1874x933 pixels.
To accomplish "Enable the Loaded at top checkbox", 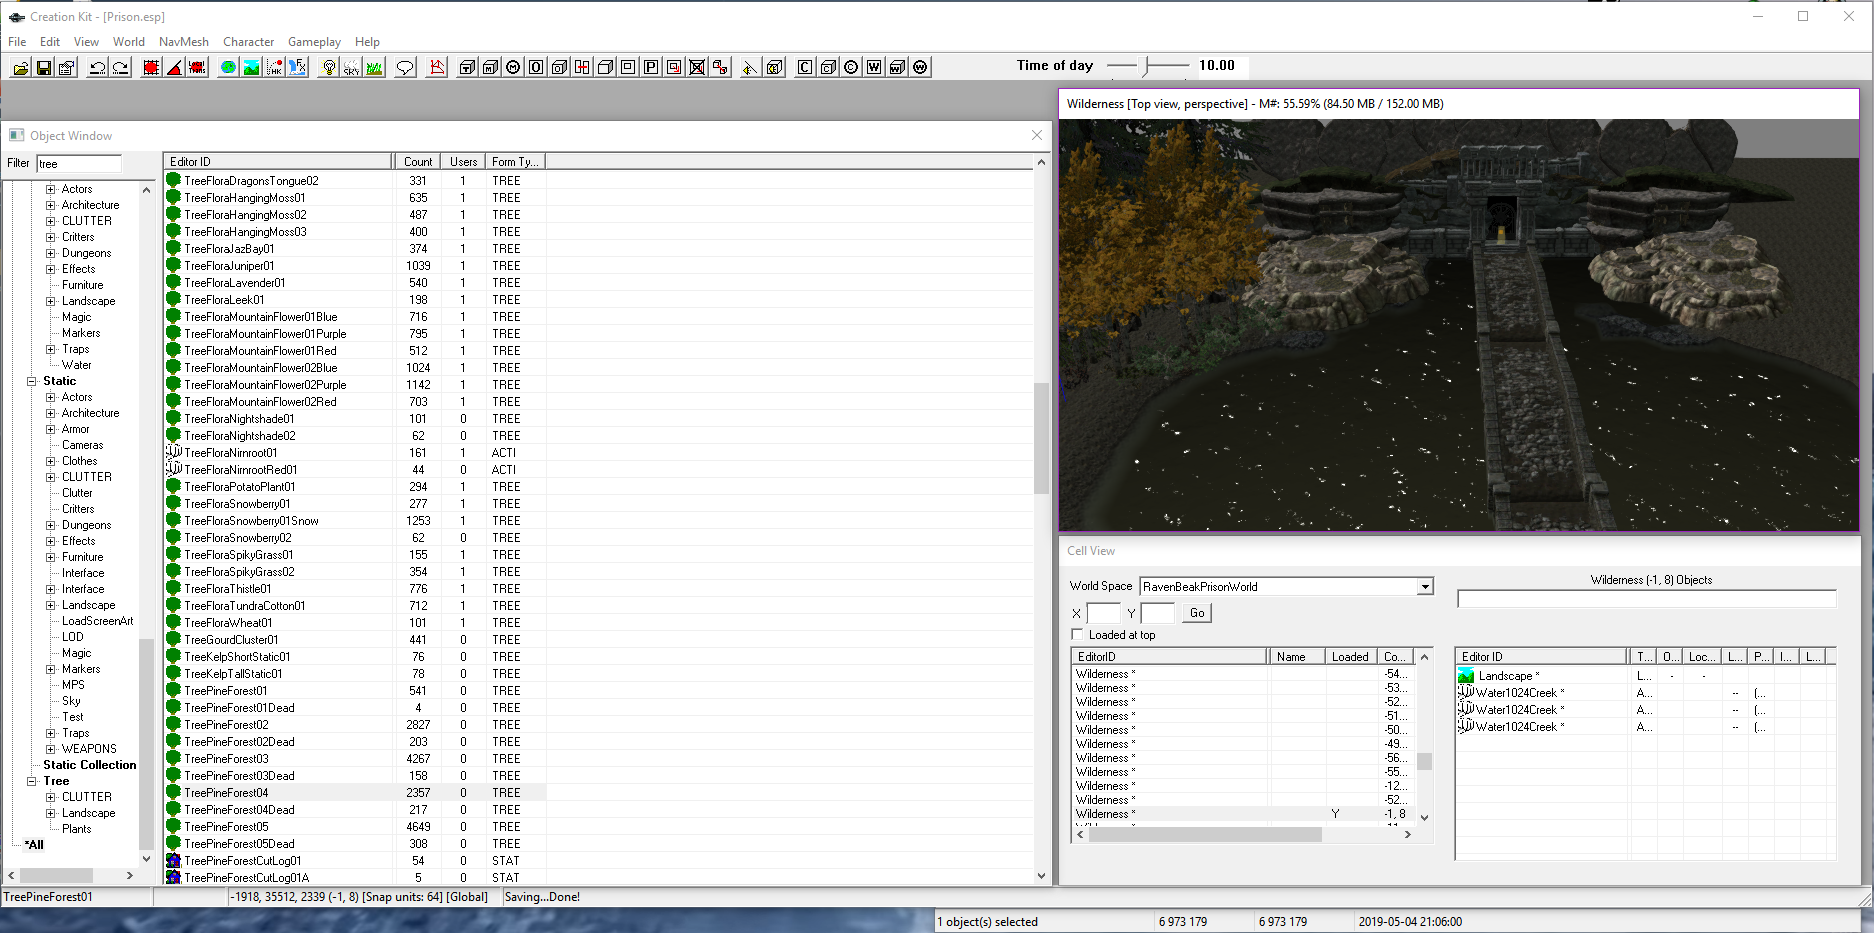I will [x=1077, y=634].
